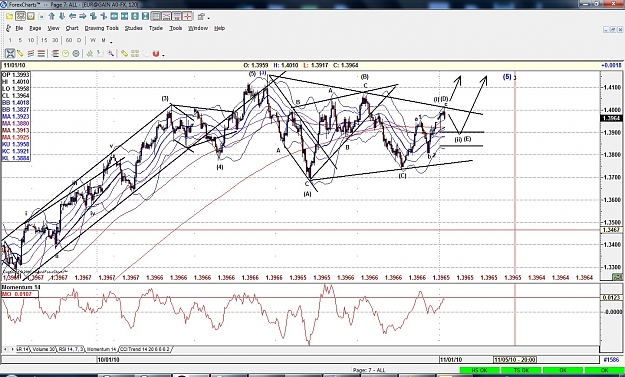Click the yellow open-folder icon in top toolbar
This screenshot has width=625, height=377.
tap(10, 17)
